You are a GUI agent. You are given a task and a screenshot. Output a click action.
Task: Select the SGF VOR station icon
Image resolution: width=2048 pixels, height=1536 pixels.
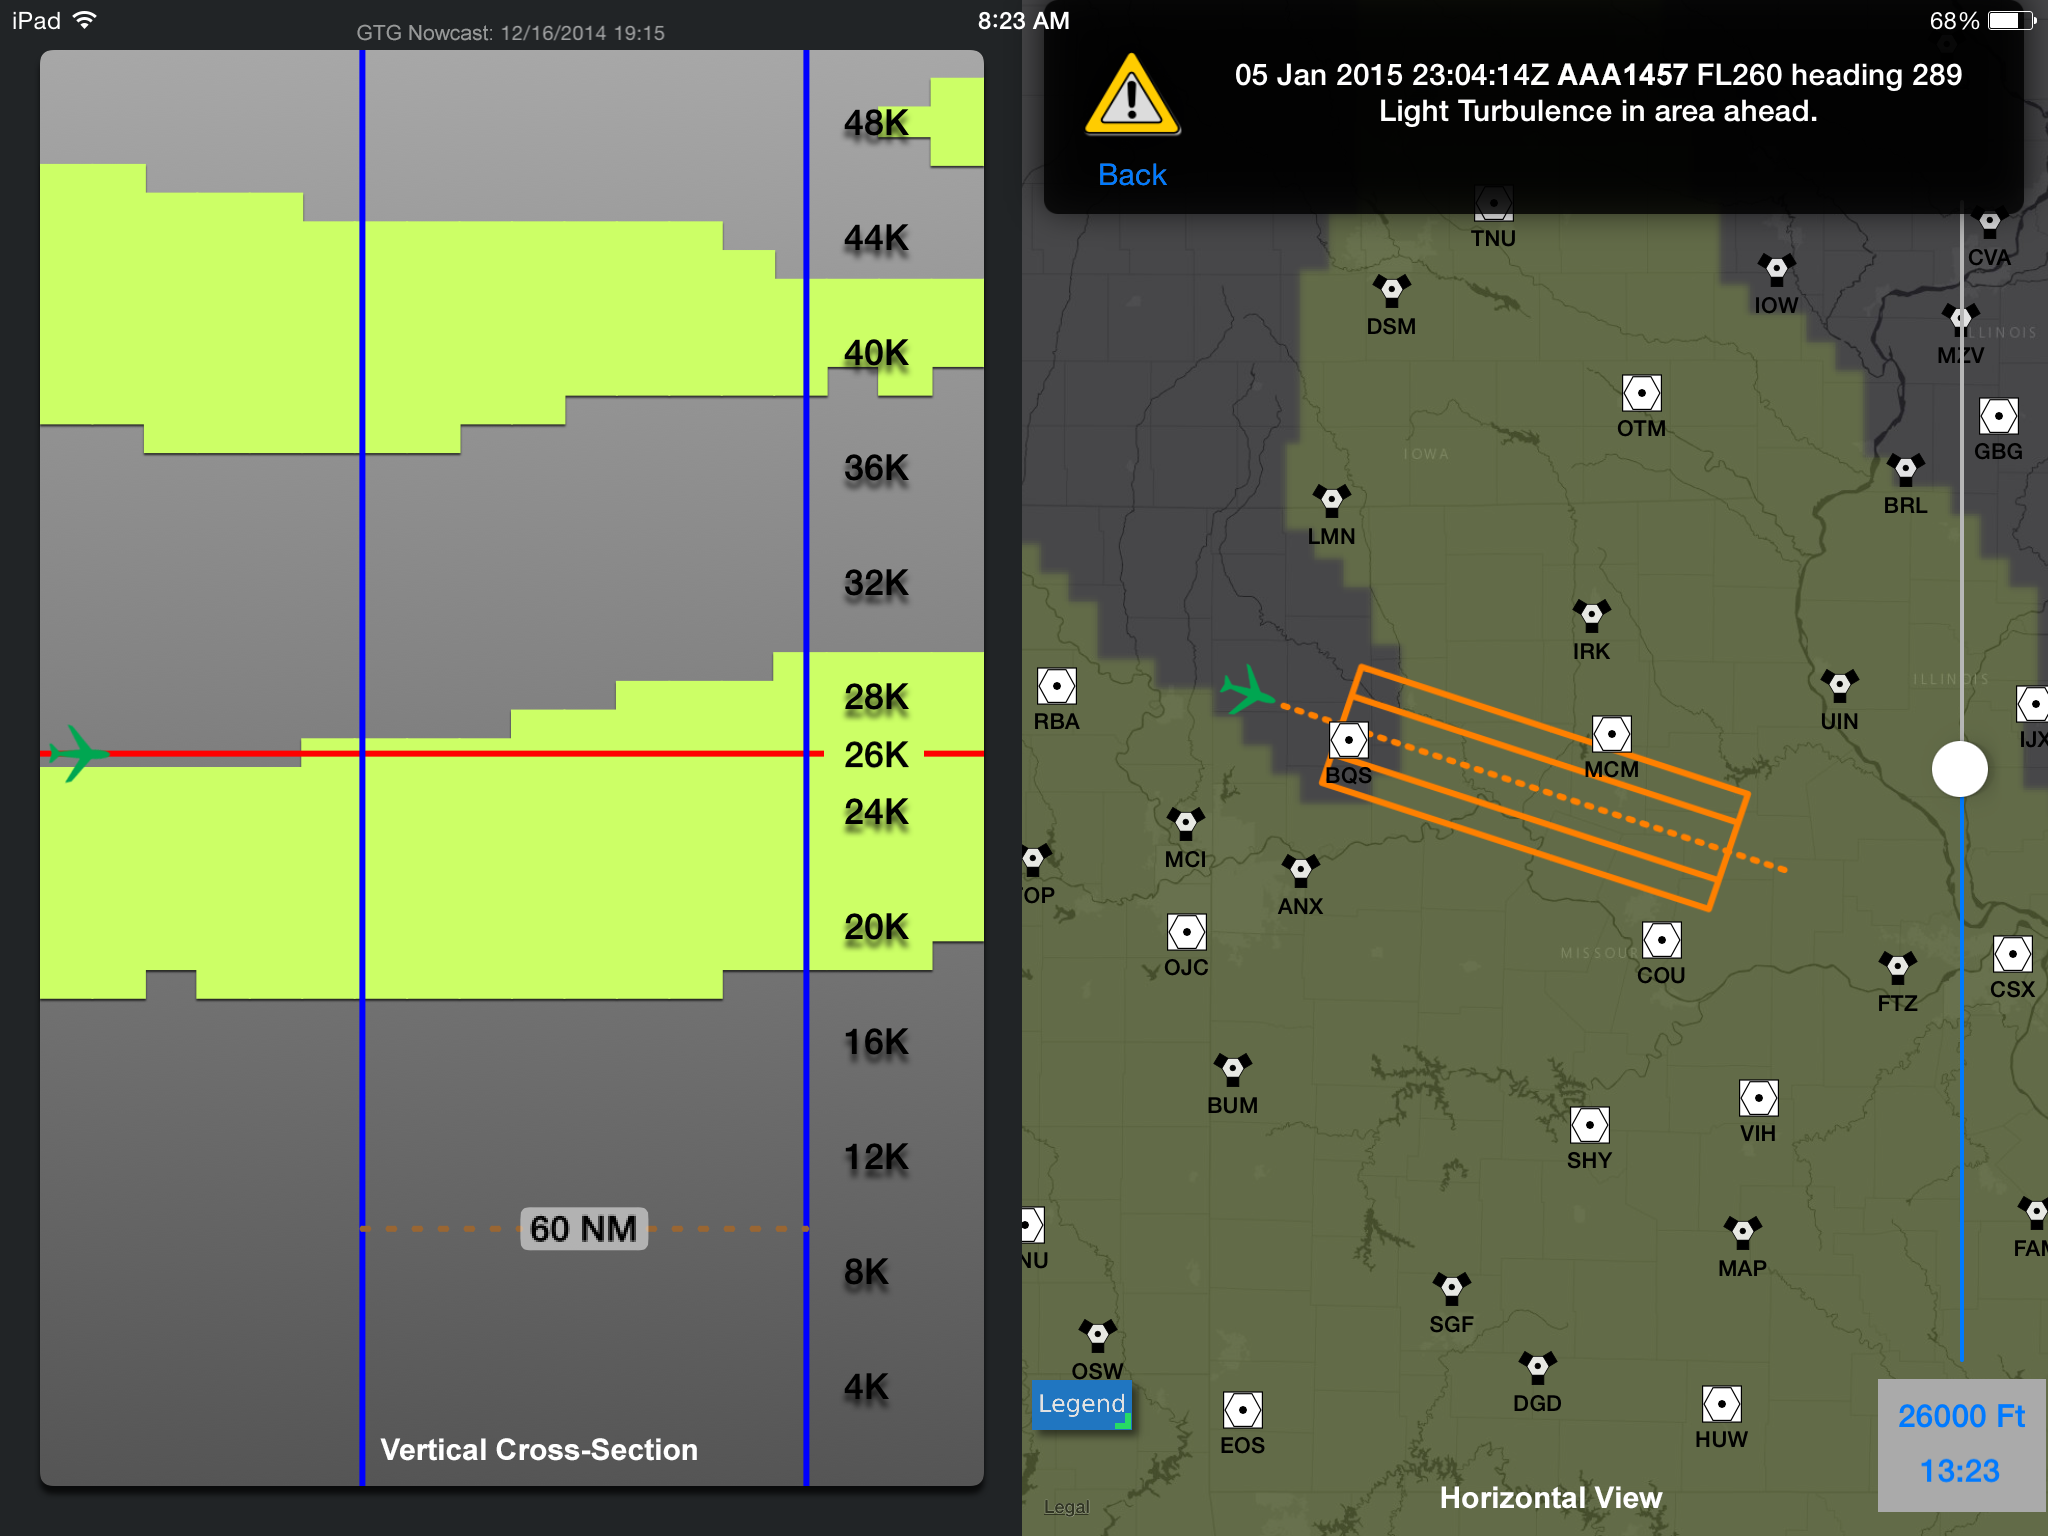click(x=1451, y=1287)
